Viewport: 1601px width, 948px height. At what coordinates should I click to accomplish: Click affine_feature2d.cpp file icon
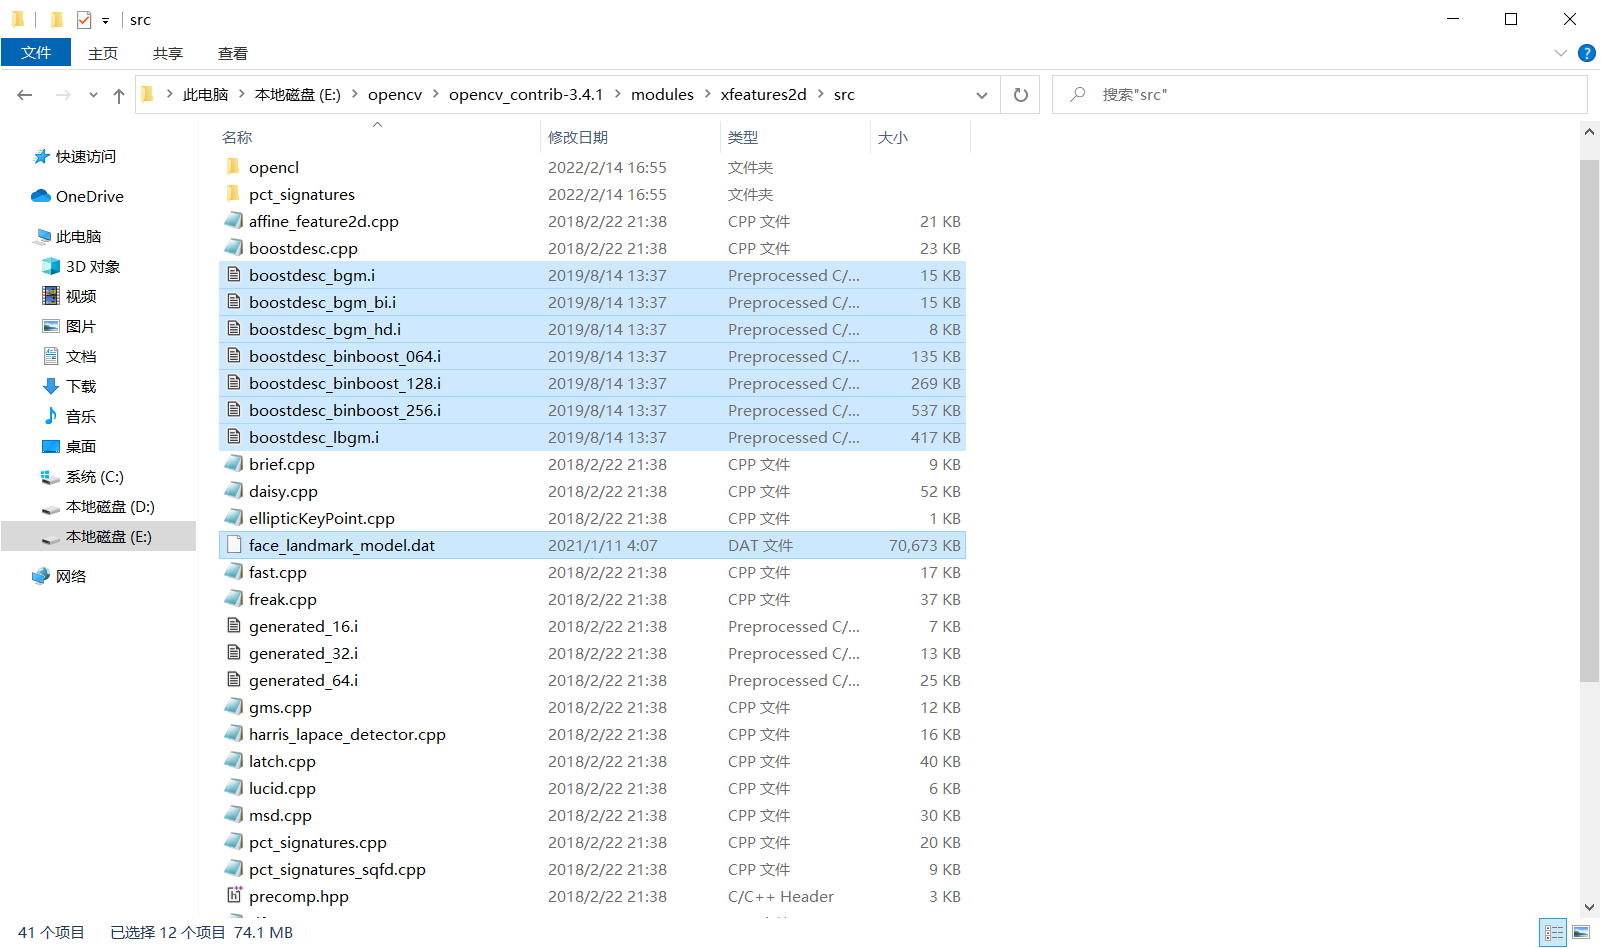(233, 221)
